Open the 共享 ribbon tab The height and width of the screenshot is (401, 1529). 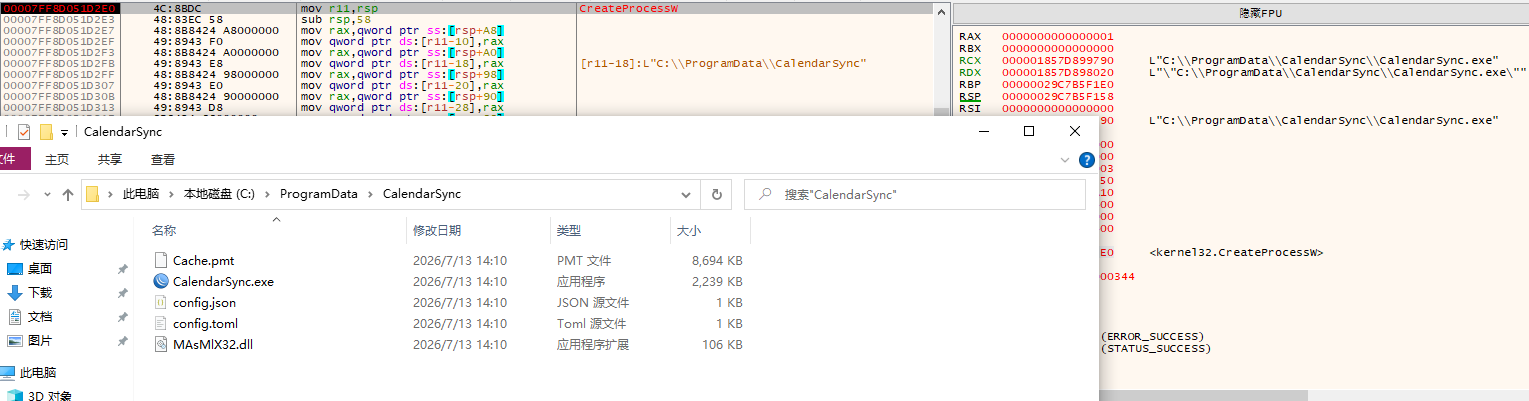tap(110, 159)
